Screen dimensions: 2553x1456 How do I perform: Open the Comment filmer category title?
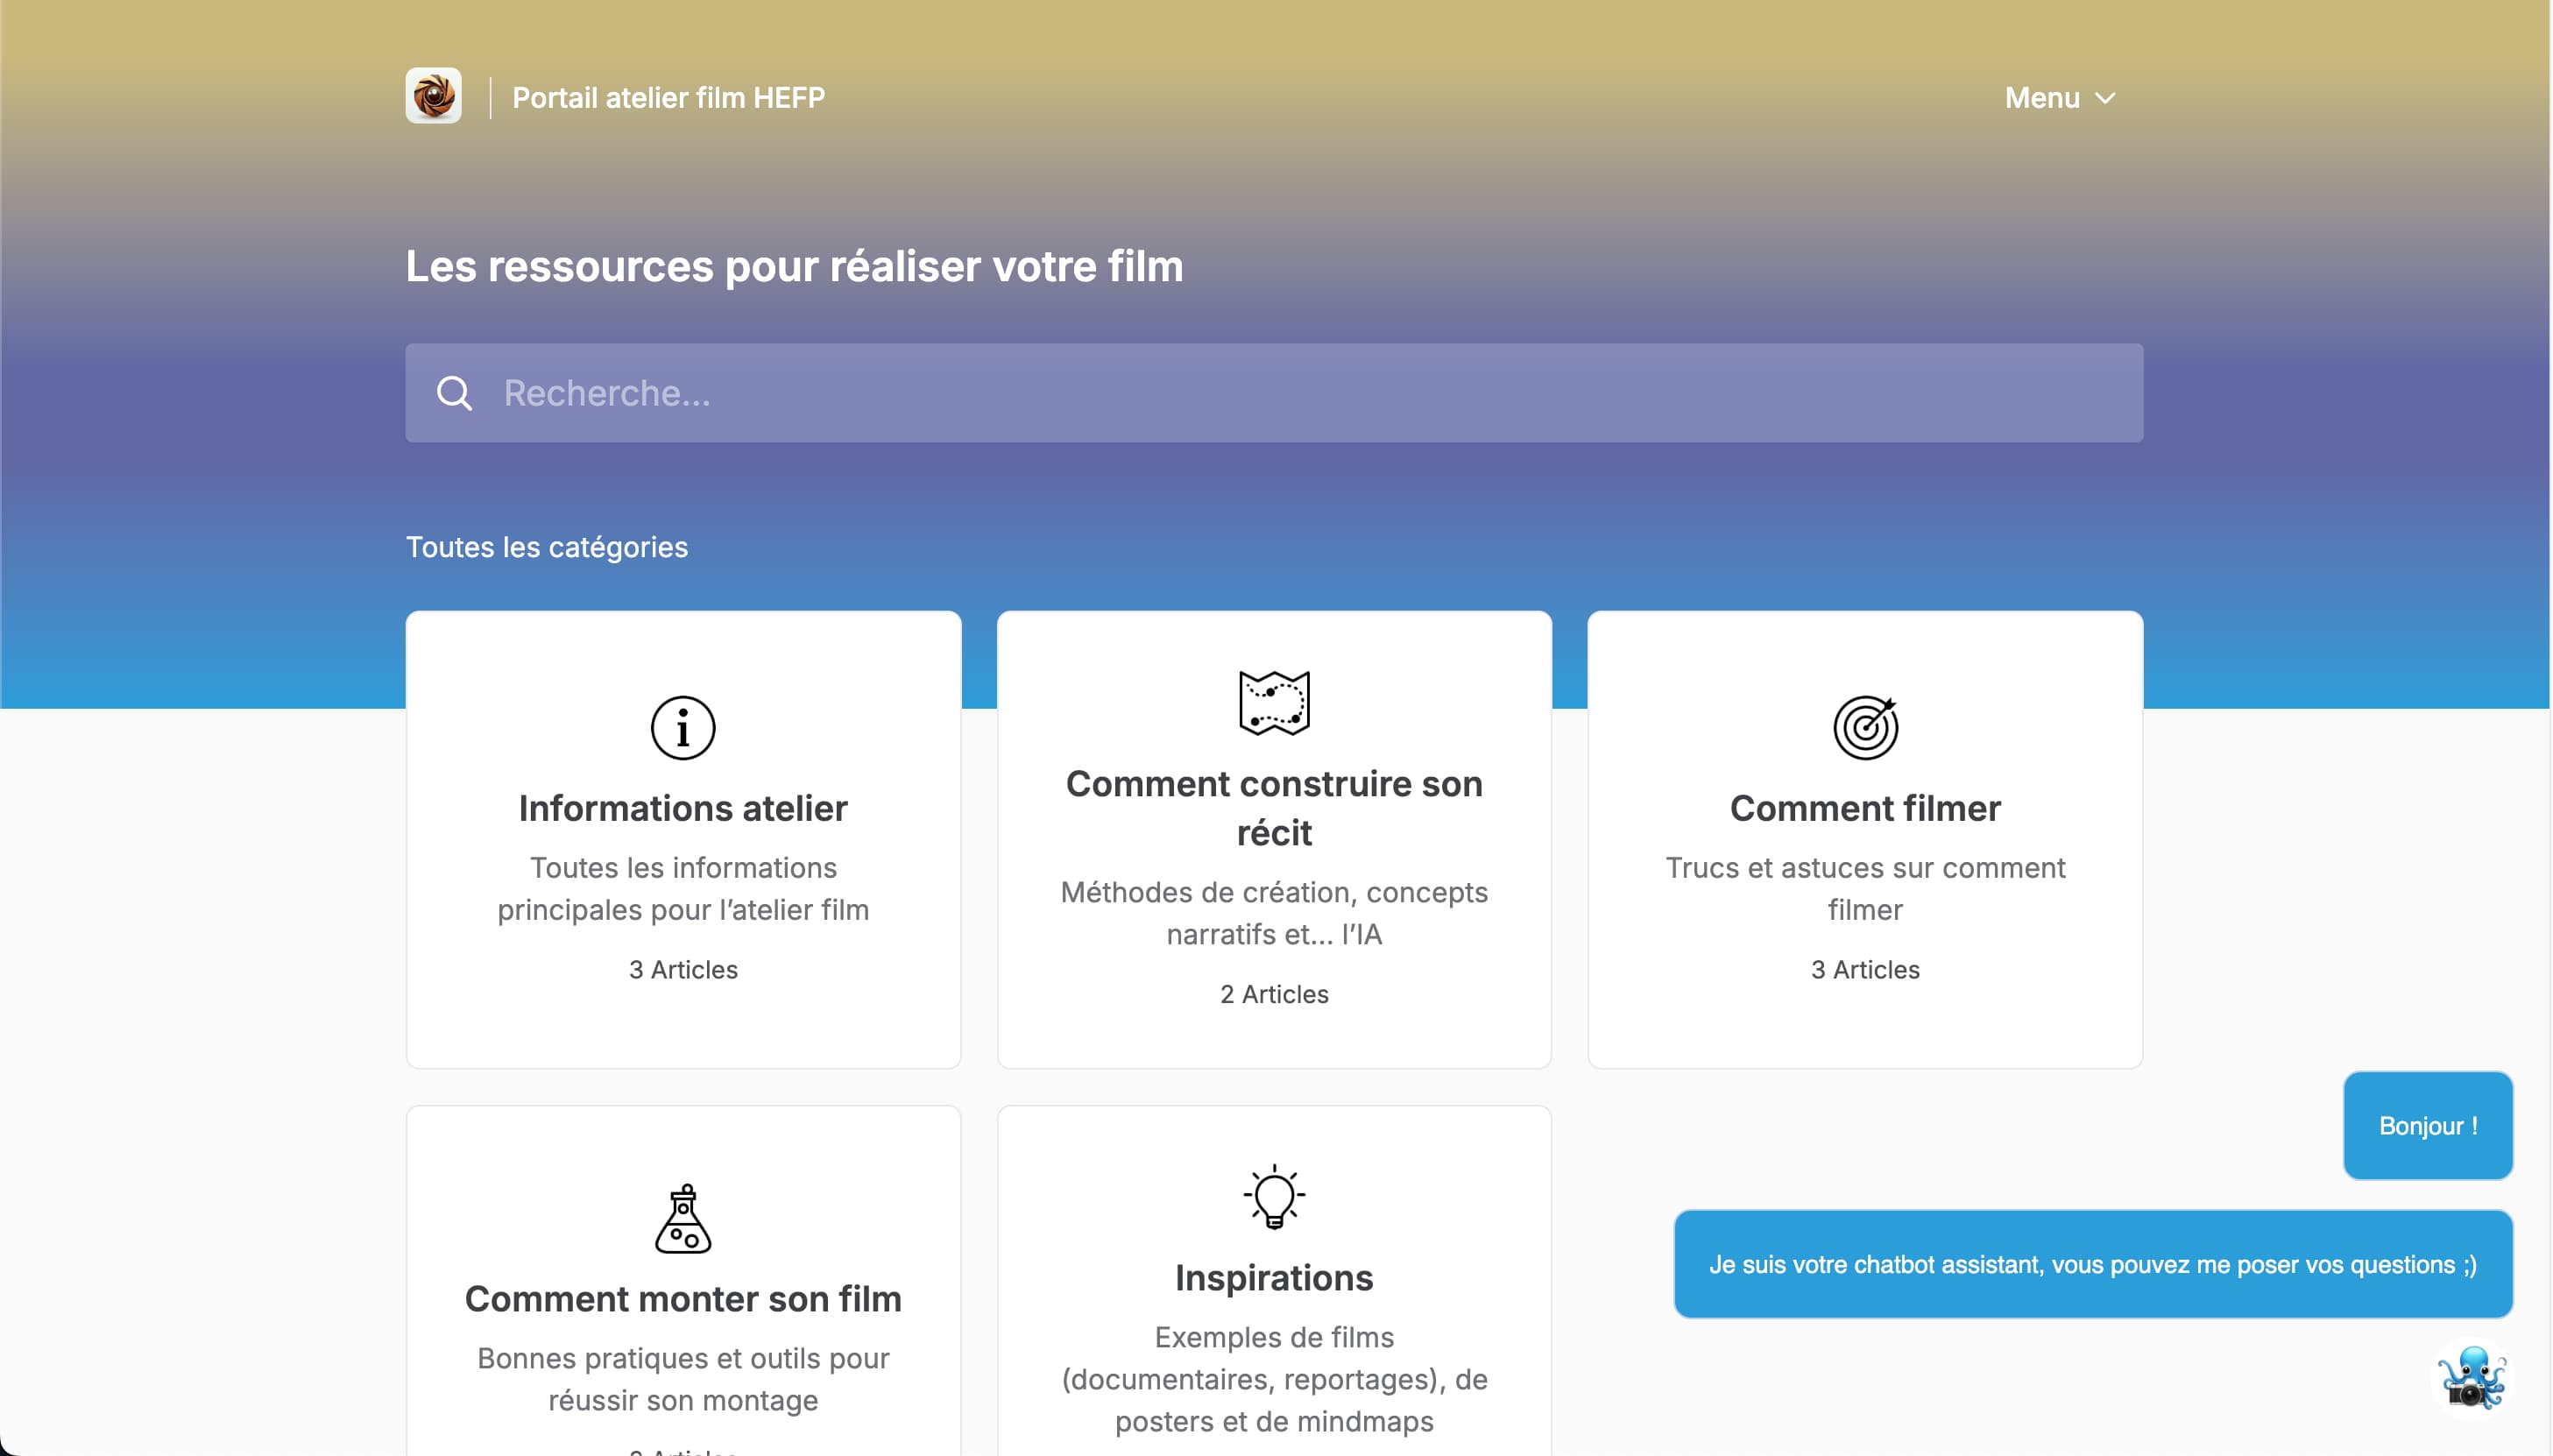pyautogui.click(x=1865, y=808)
